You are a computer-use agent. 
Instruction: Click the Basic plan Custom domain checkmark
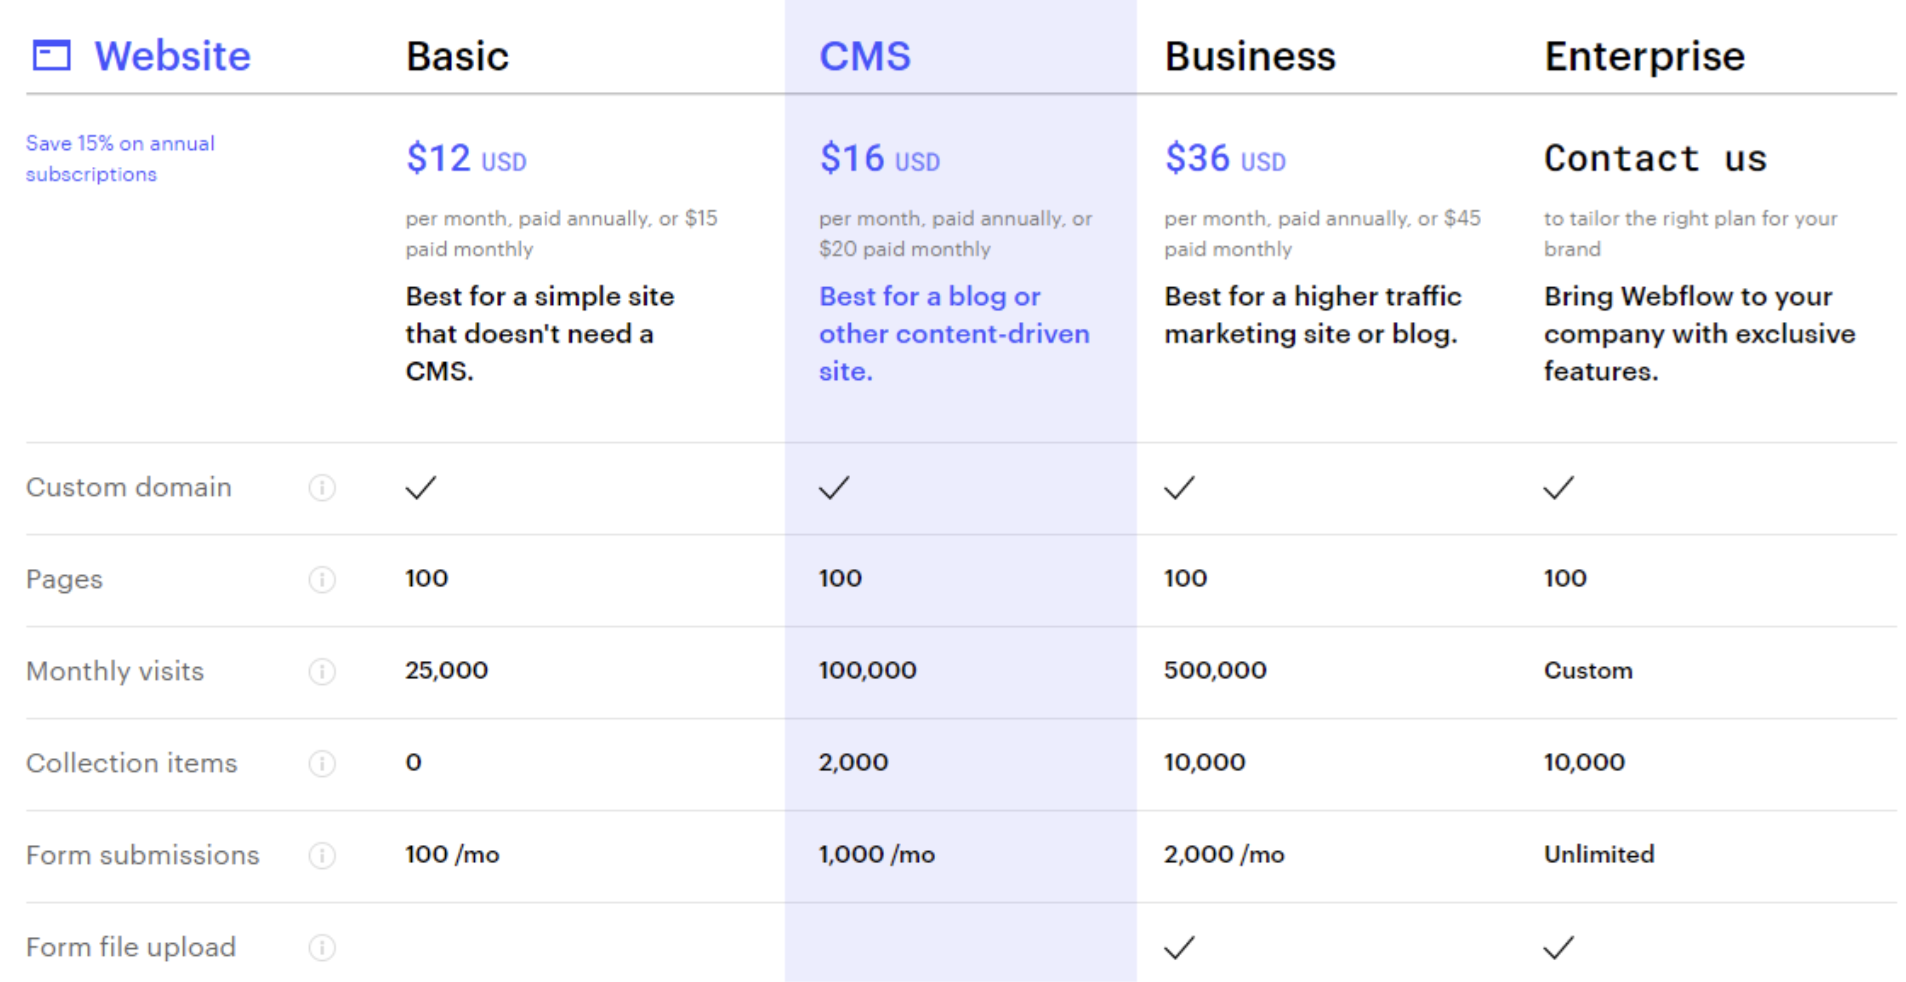pos(421,488)
